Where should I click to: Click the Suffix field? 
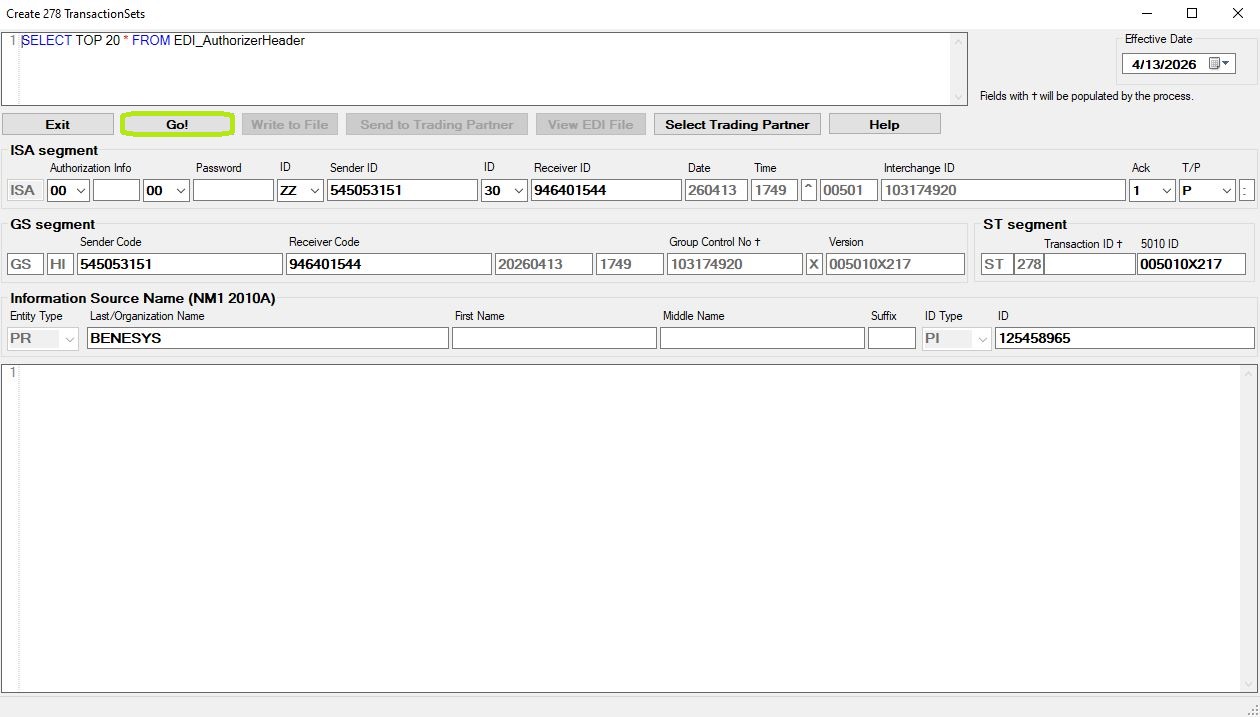point(892,338)
